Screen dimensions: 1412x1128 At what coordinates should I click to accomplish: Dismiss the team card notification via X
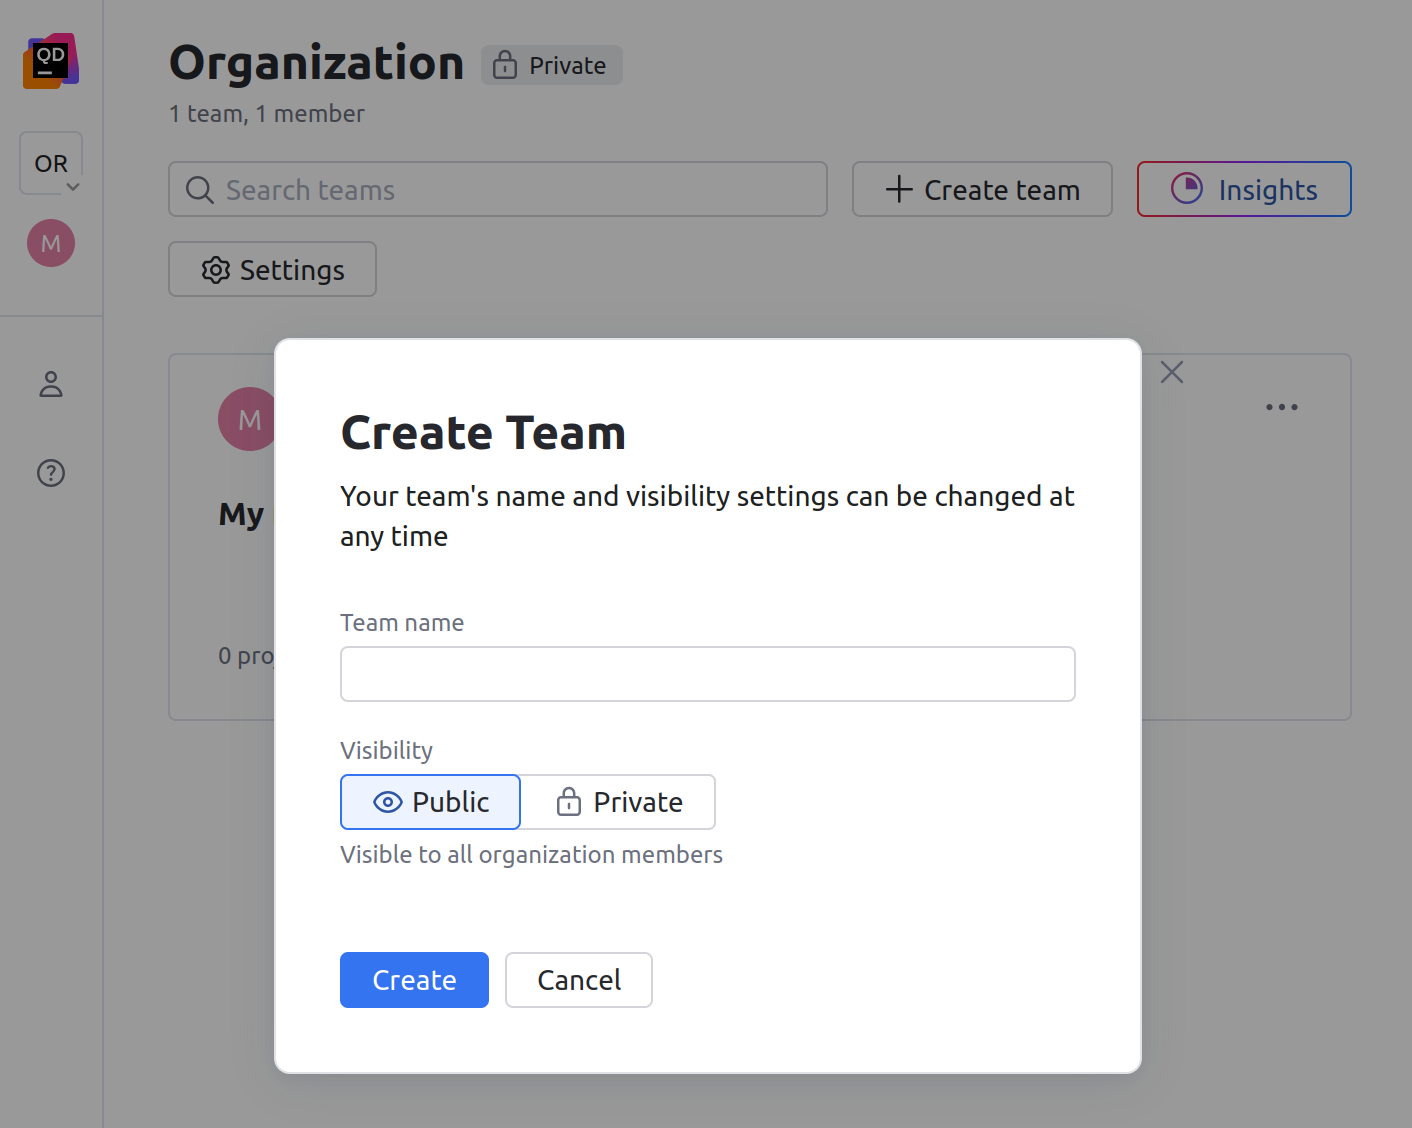pyautogui.click(x=1171, y=371)
